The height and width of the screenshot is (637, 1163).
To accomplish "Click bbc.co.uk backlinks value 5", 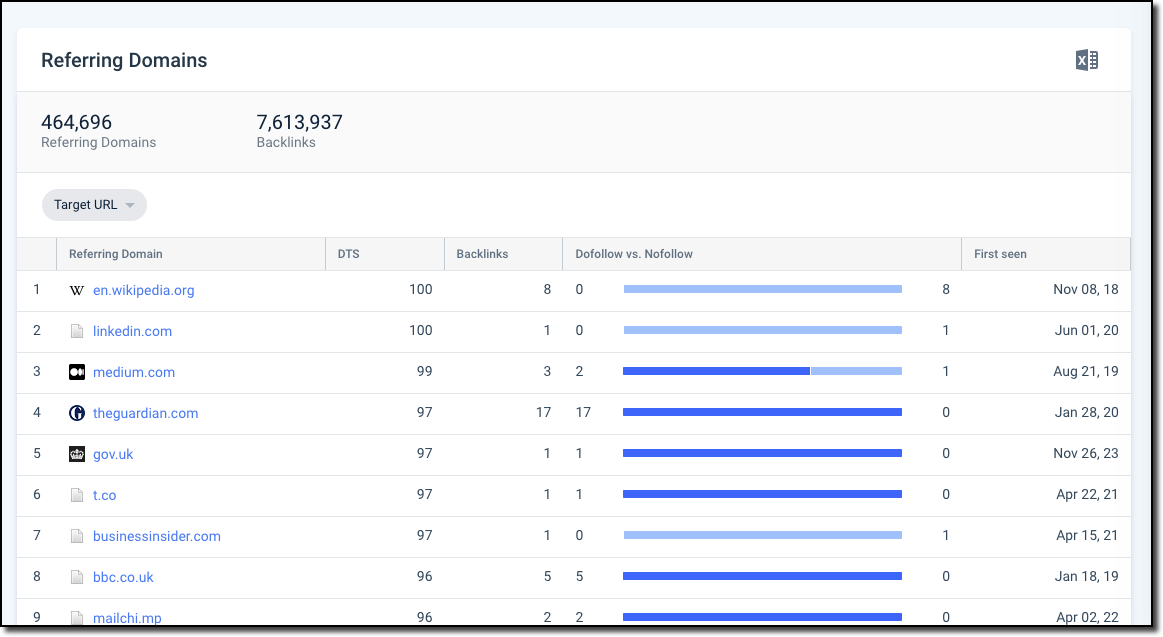I will pos(547,576).
